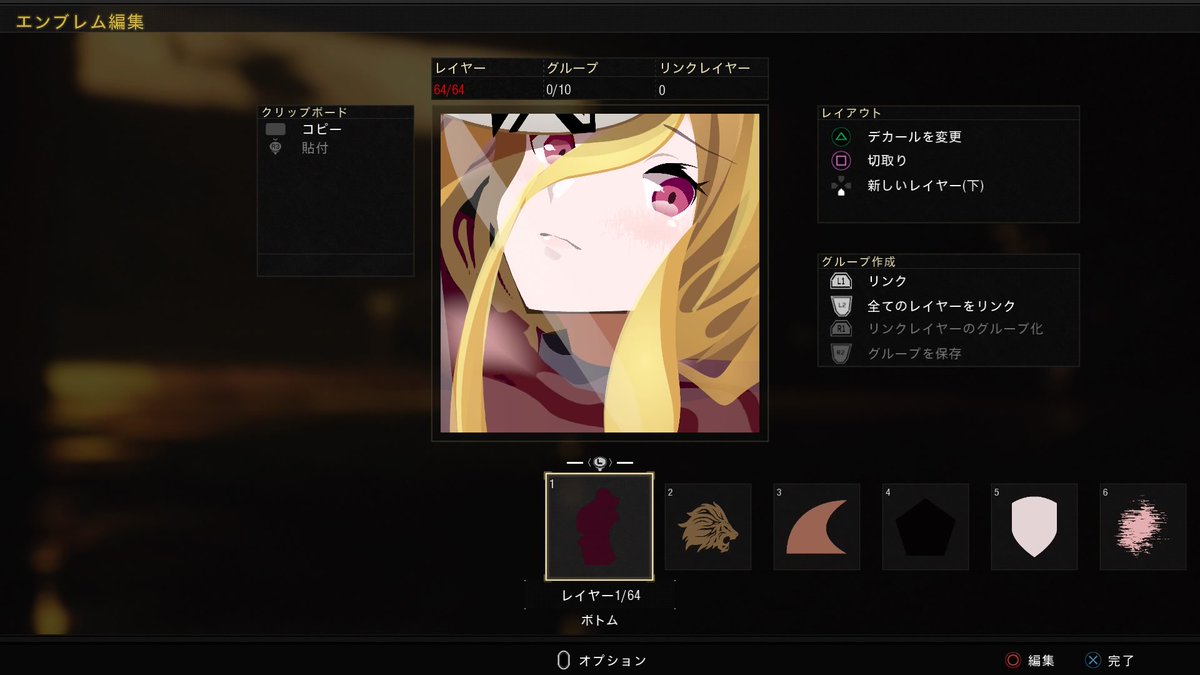
Task: Click the グループ作成 panel heading
Action: pyautogui.click(x=859, y=261)
